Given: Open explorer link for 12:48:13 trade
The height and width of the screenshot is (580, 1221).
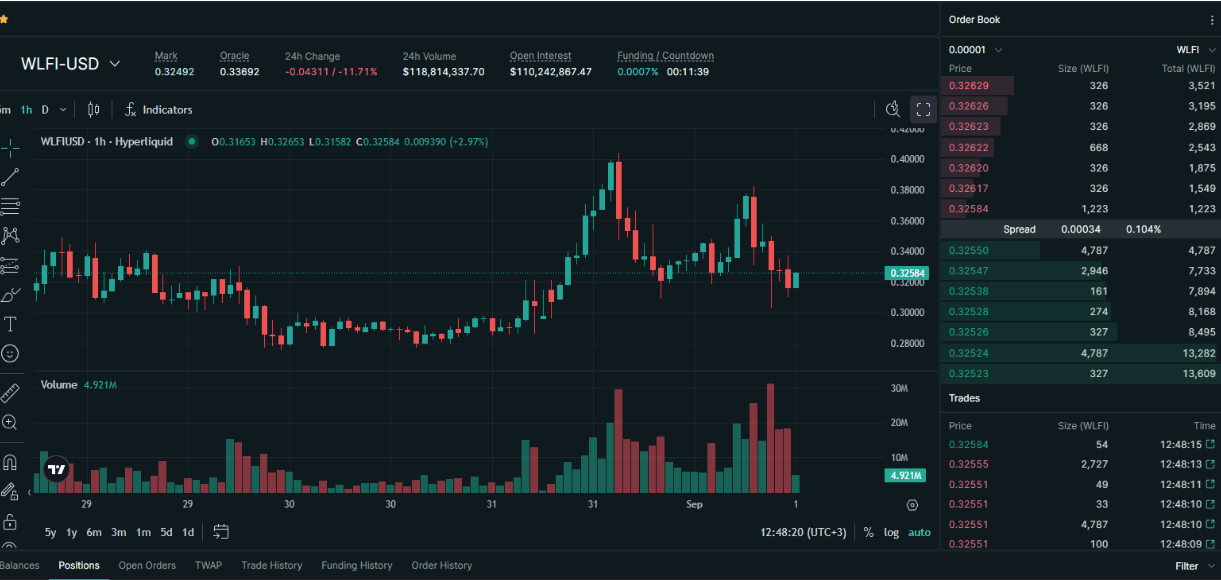Looking at the screenshot, I should tap(1210, 464).
